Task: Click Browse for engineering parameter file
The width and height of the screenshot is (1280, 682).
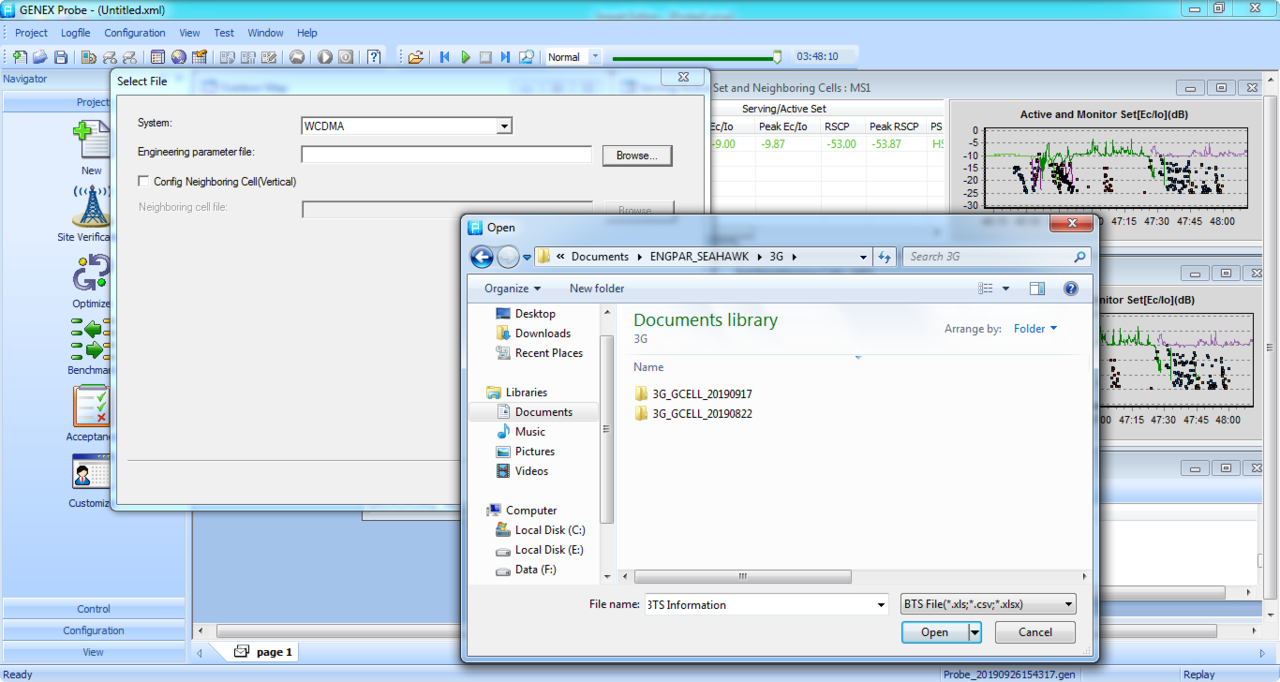Action: point(637,155)
